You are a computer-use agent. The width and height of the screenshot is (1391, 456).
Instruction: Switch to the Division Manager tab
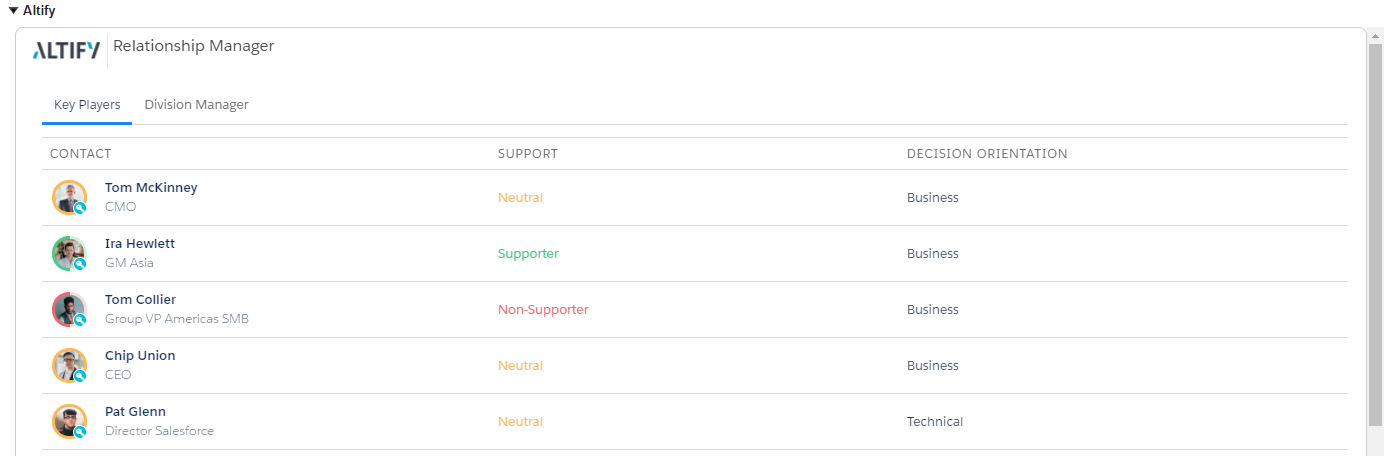196,104
